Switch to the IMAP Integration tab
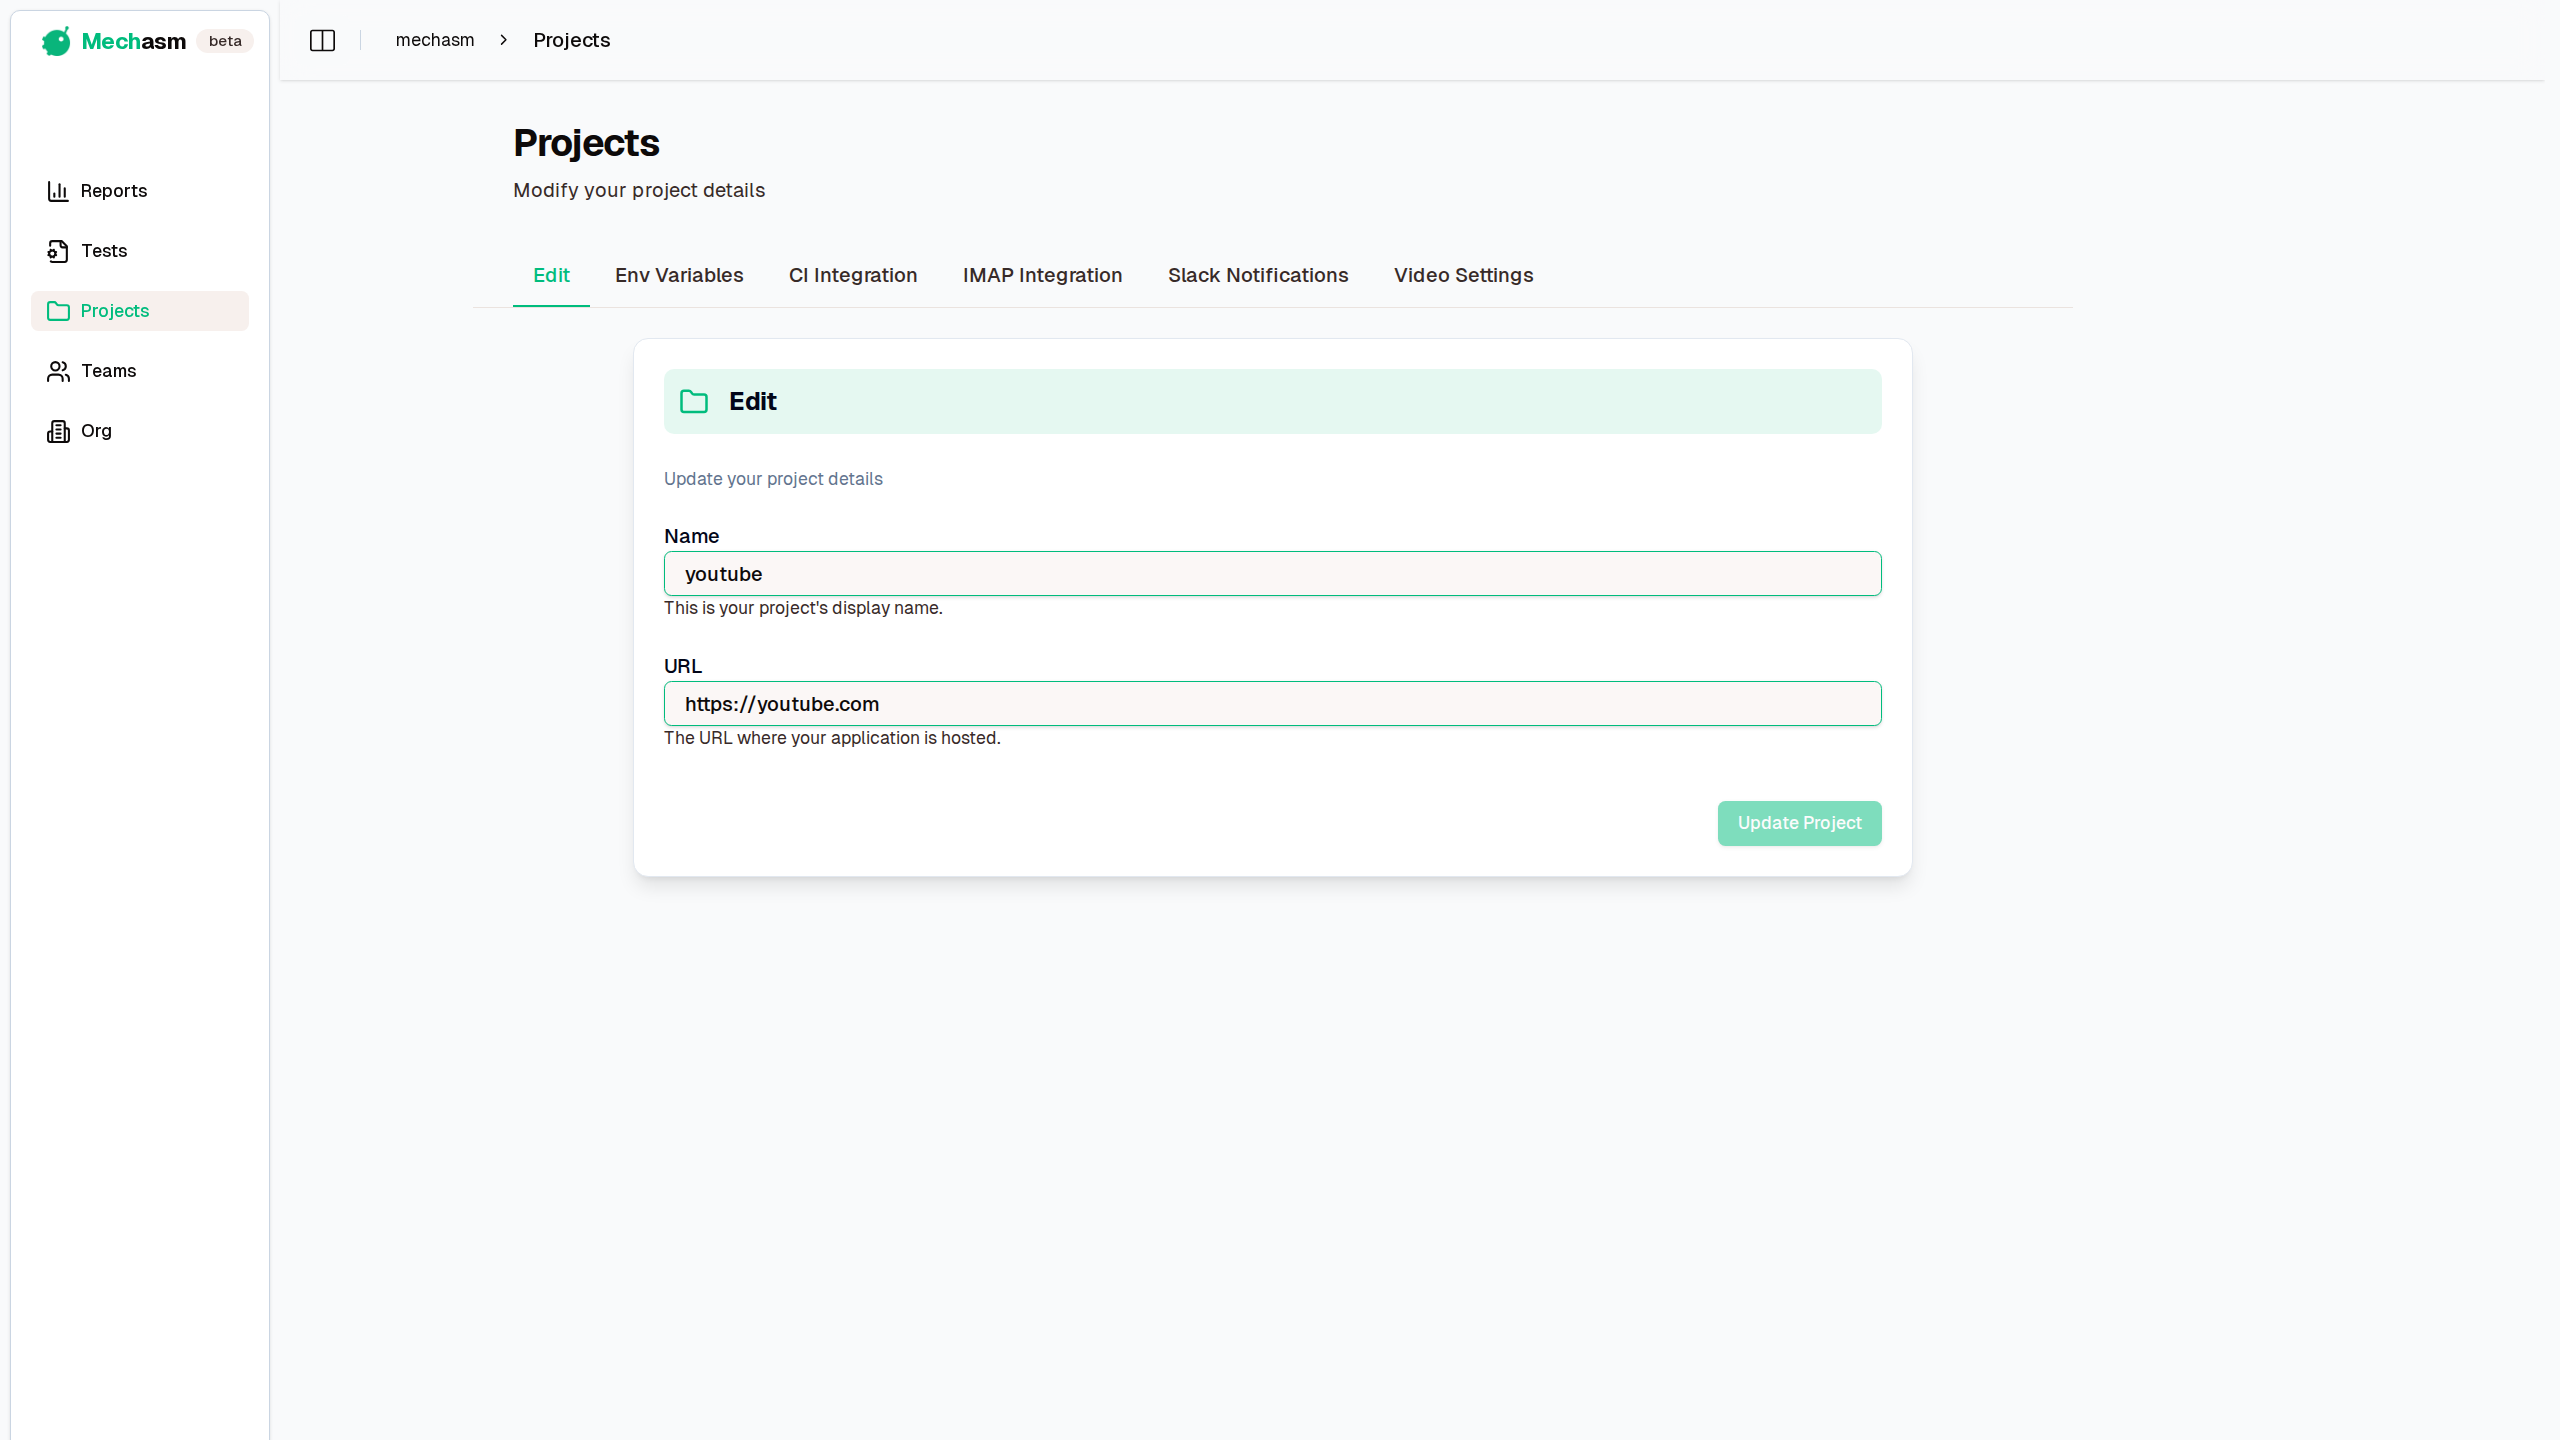 pos(1042,275)
